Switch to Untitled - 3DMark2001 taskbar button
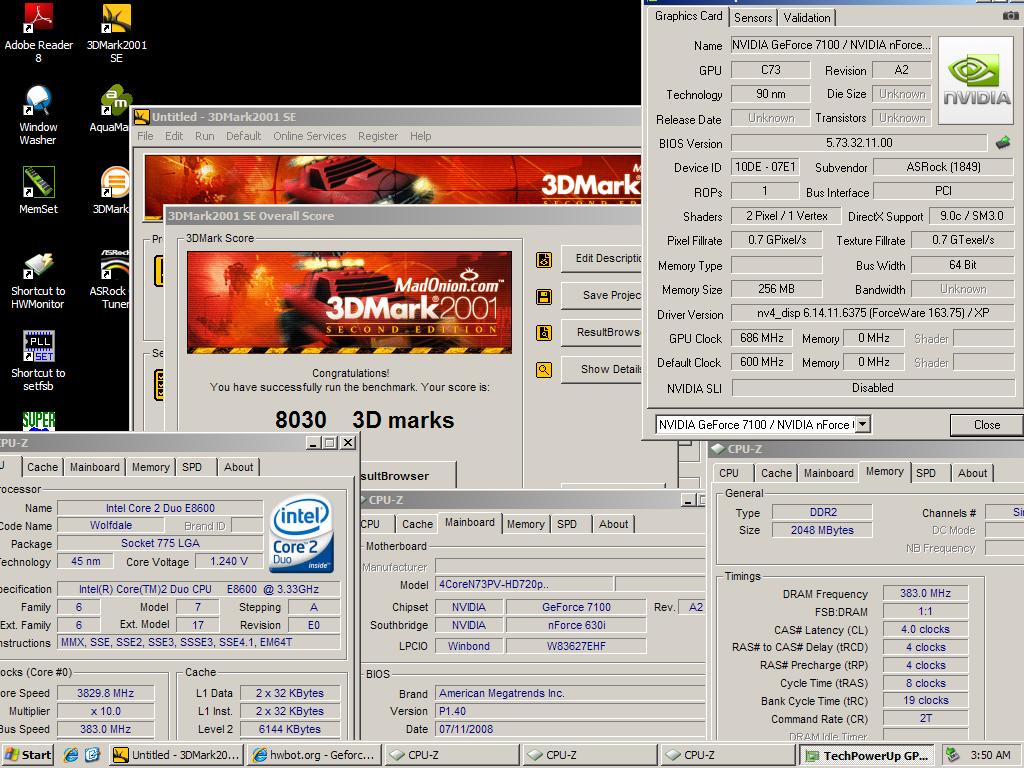 point(176,755)
